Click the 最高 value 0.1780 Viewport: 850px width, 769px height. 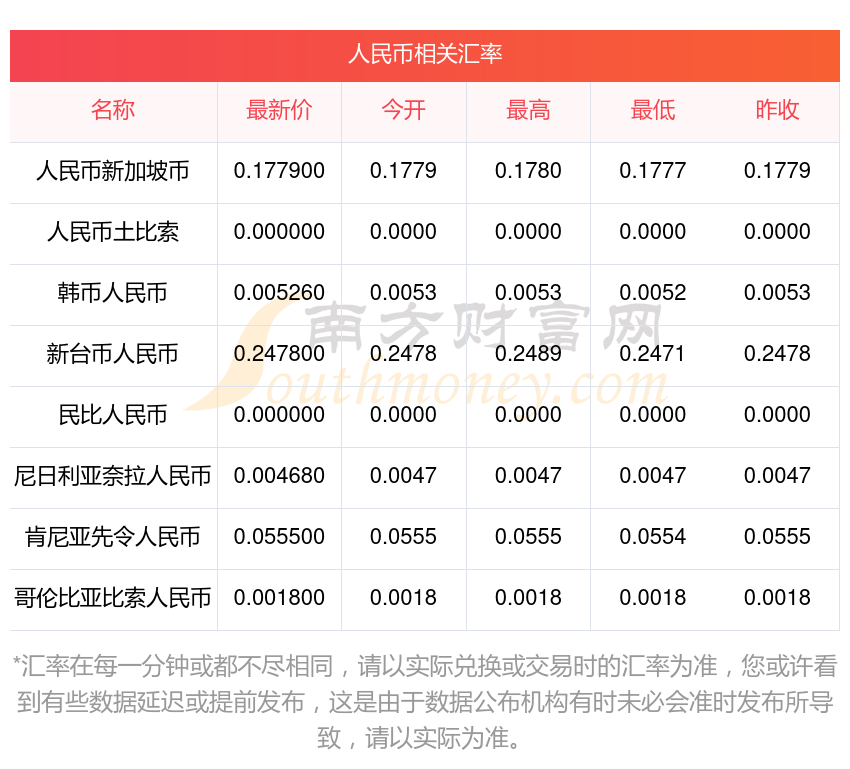528,171
